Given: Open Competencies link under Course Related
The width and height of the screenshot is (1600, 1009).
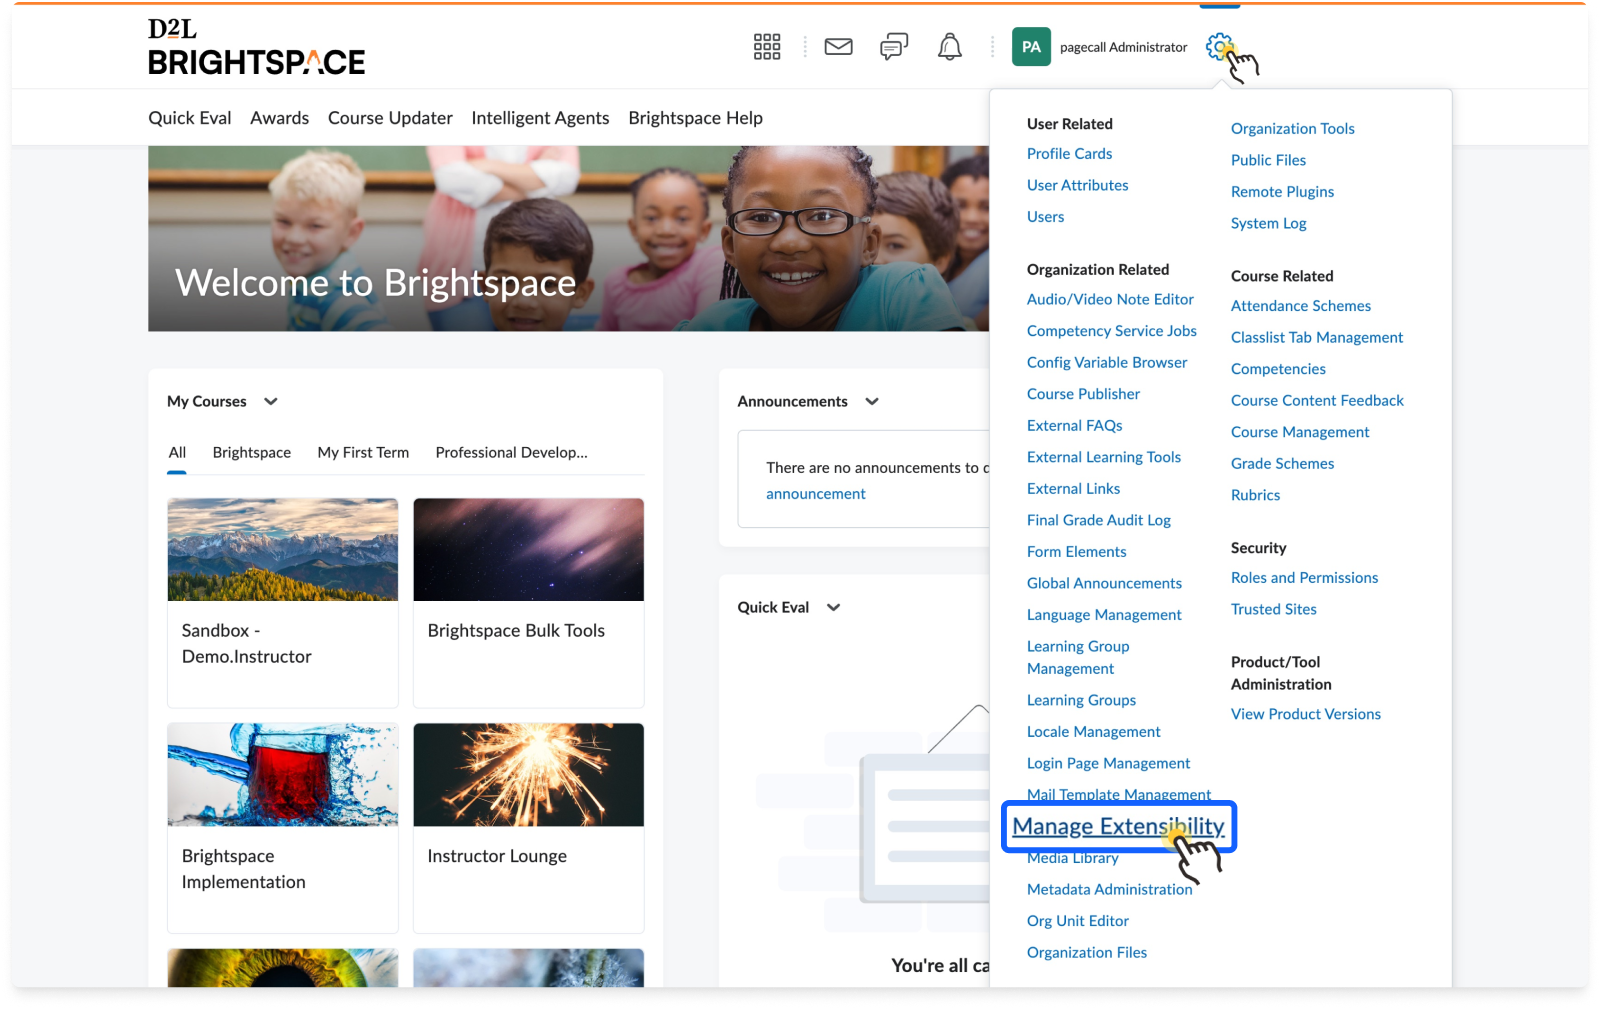Looking at the screenshot, I should [1278, 370].
